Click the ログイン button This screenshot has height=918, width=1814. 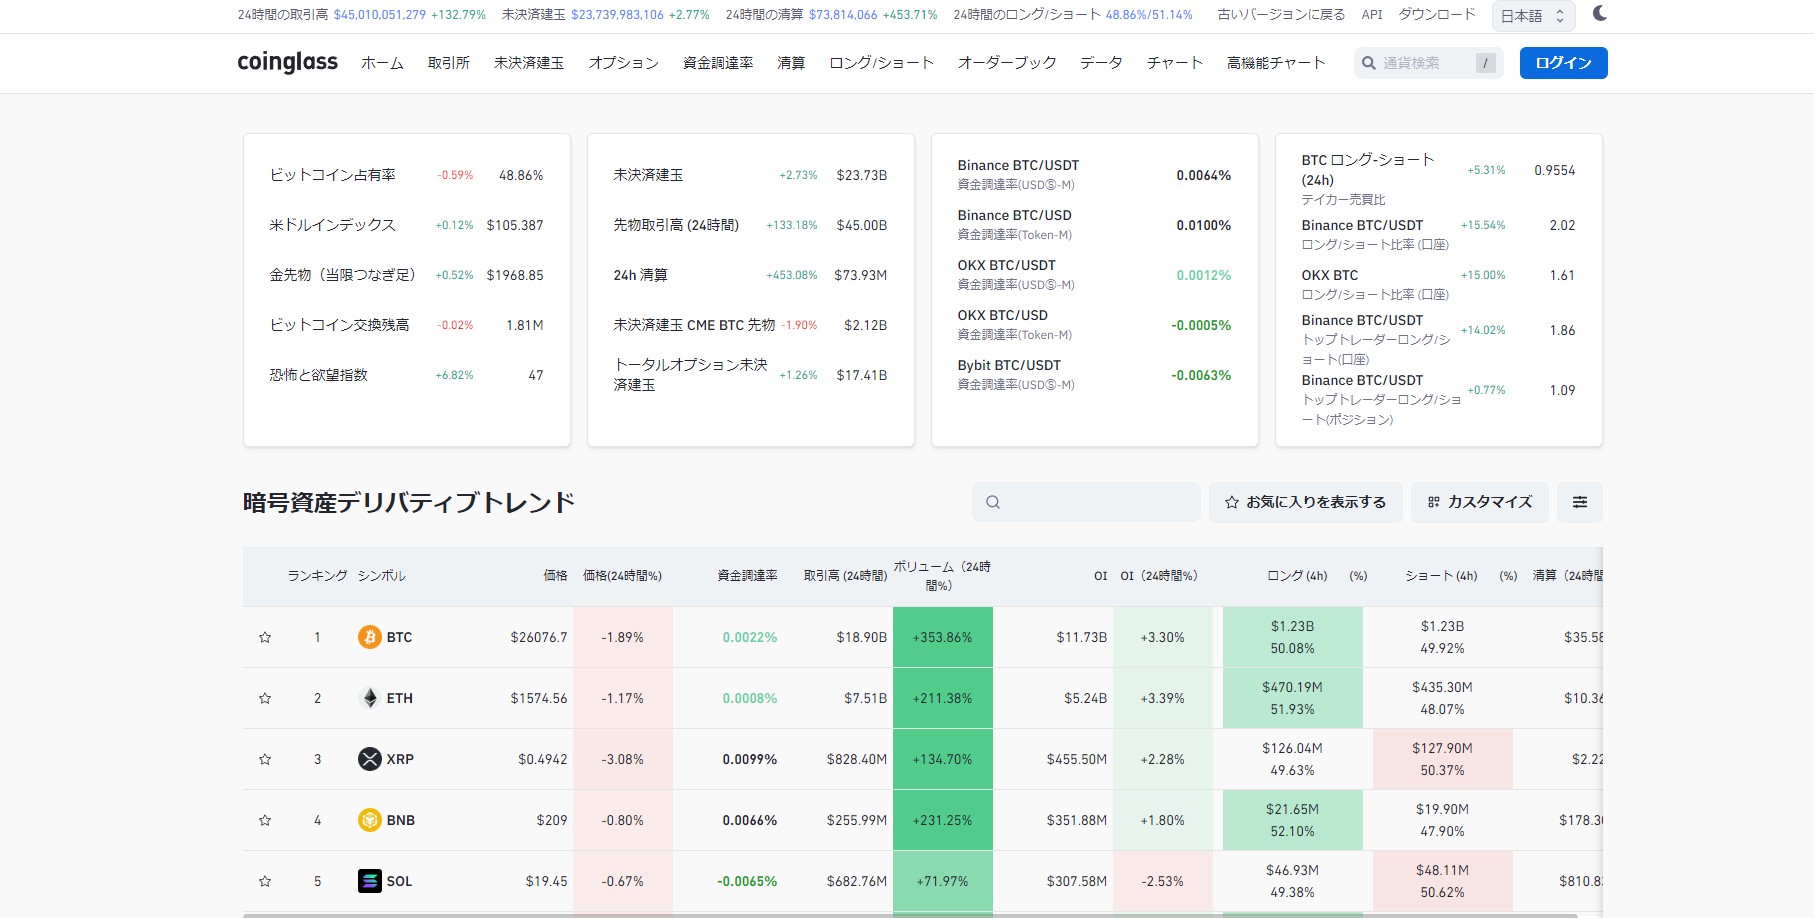[1564, 63]
